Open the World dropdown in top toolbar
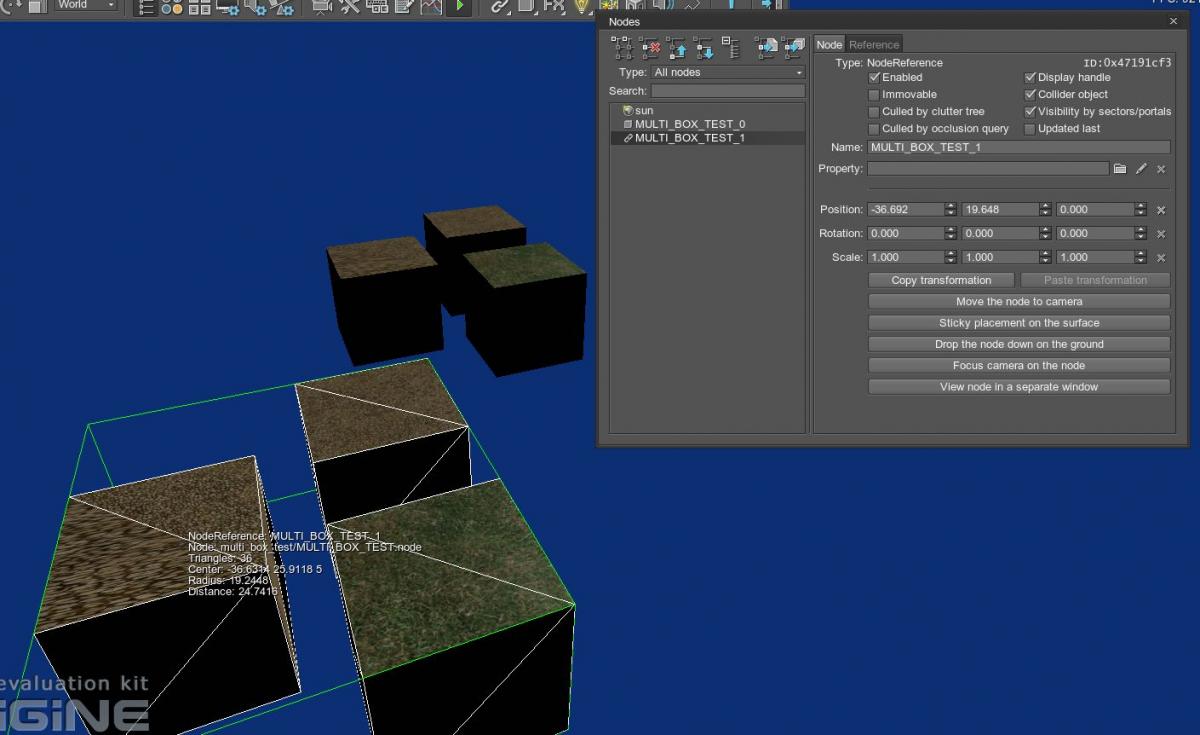Viewport: 1200px width, 735px height. pos(85,5)
